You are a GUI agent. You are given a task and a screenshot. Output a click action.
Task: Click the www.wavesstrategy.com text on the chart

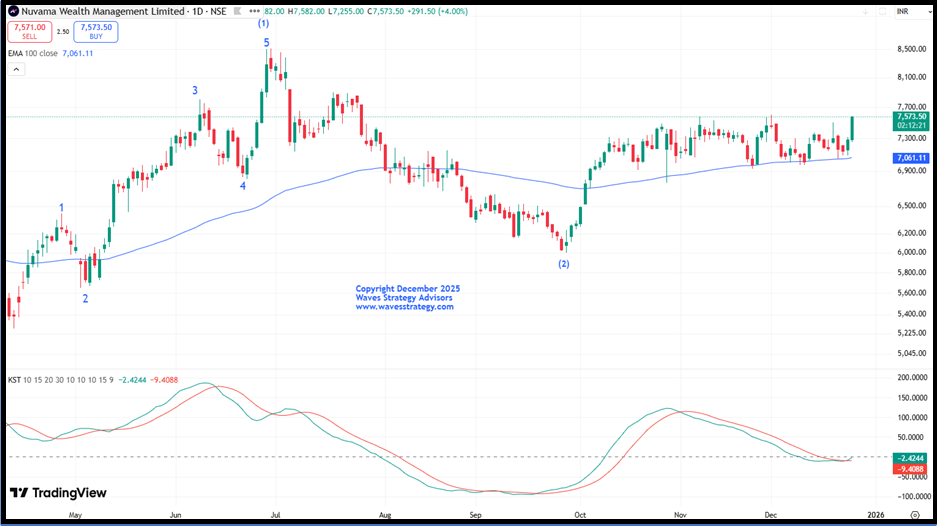pyautogui.click(x=405, y=307)
